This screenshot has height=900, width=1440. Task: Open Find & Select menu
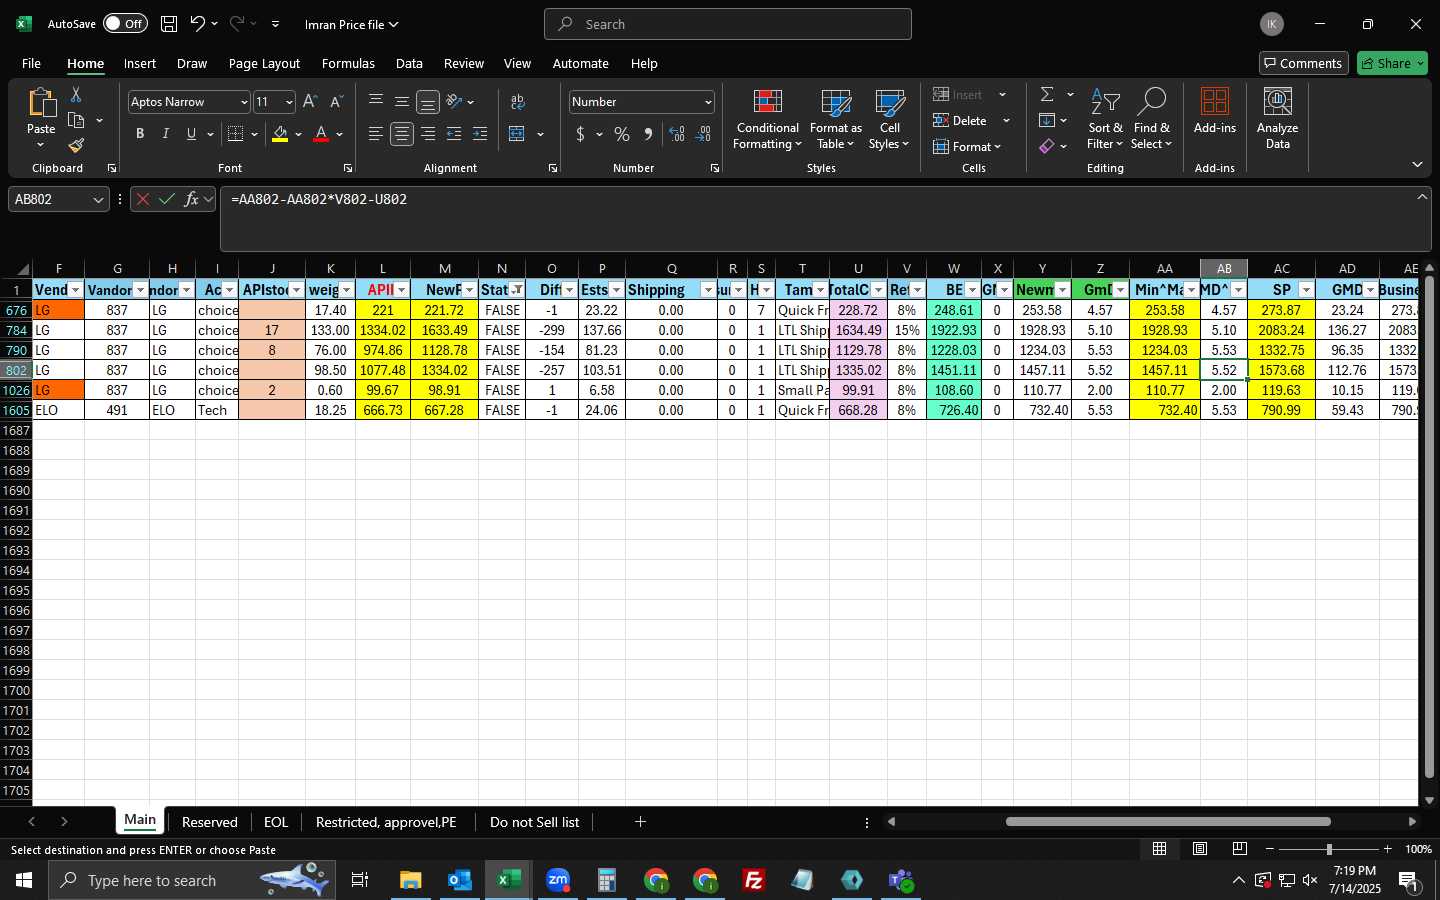pyautogui.click(x=1151, y=120)
